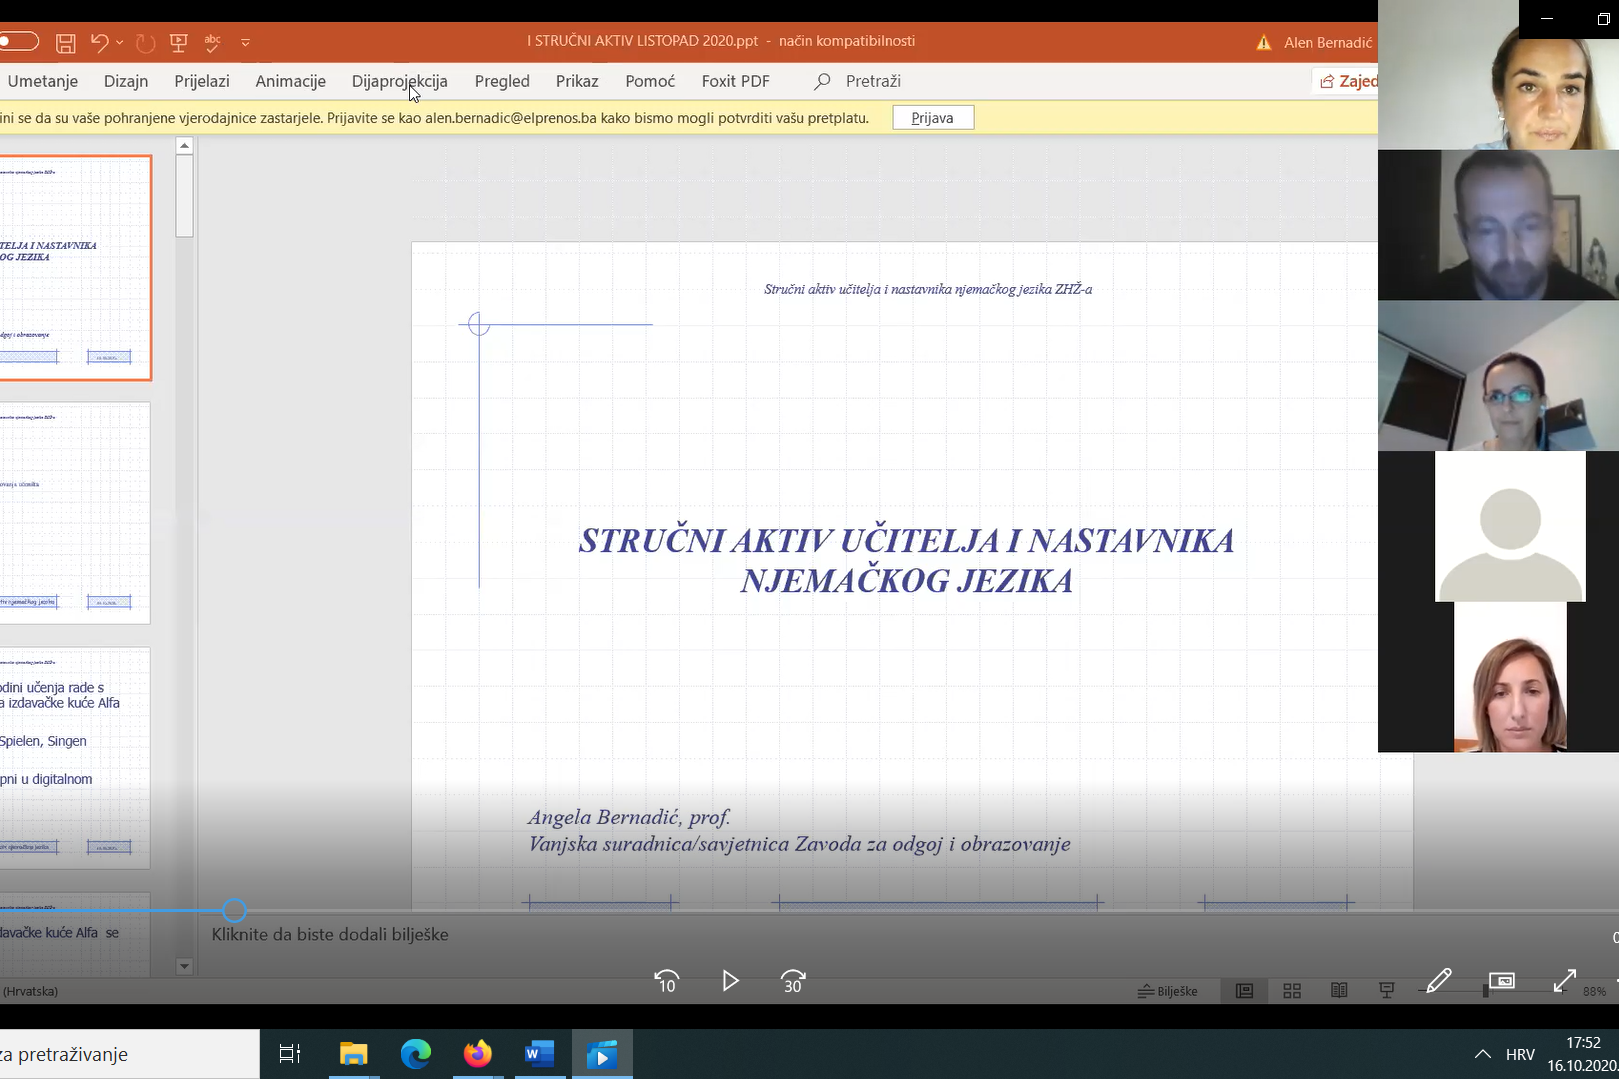The image size is (1619, 1079).
Task: Click the slide header Stručni aktiv učitelja text
Action: click(928, 289)
